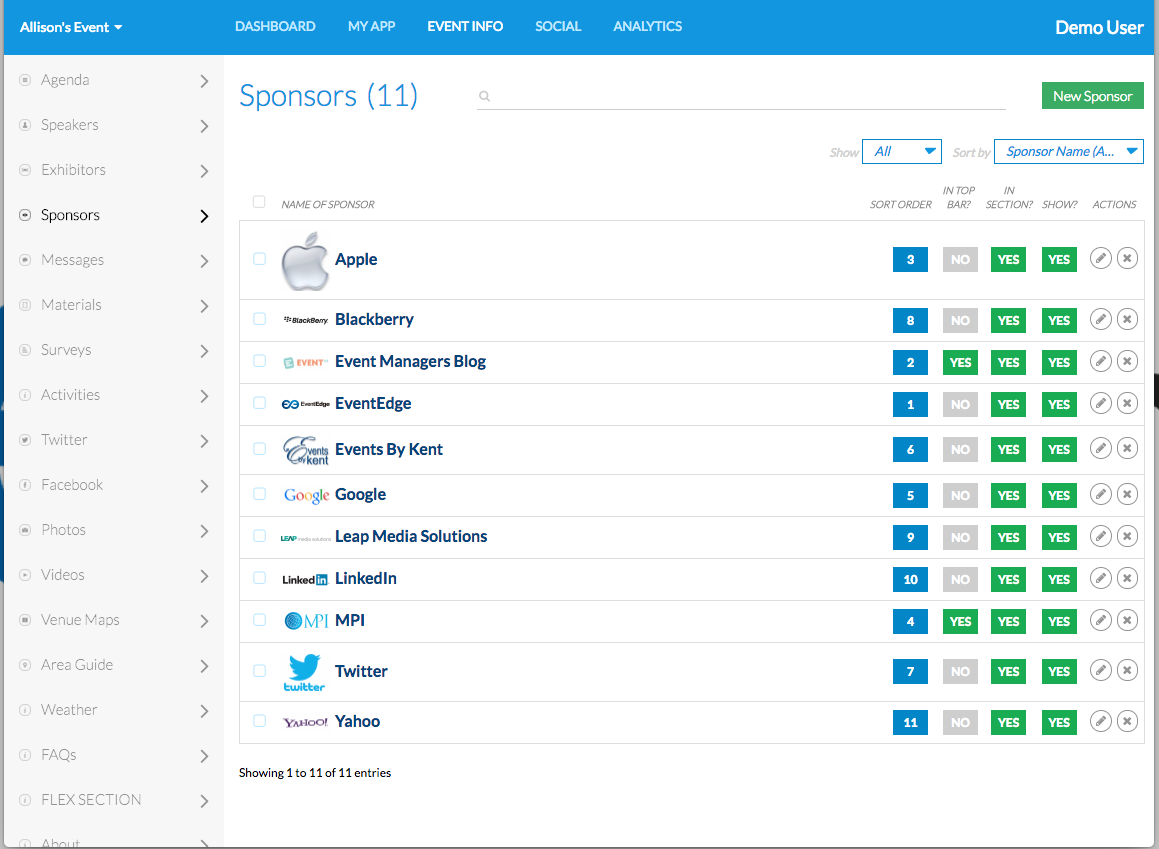Expand the Exhibitors sidebar chevron
The height and width of the screenshot is (849, 1159).
(205, 171)
